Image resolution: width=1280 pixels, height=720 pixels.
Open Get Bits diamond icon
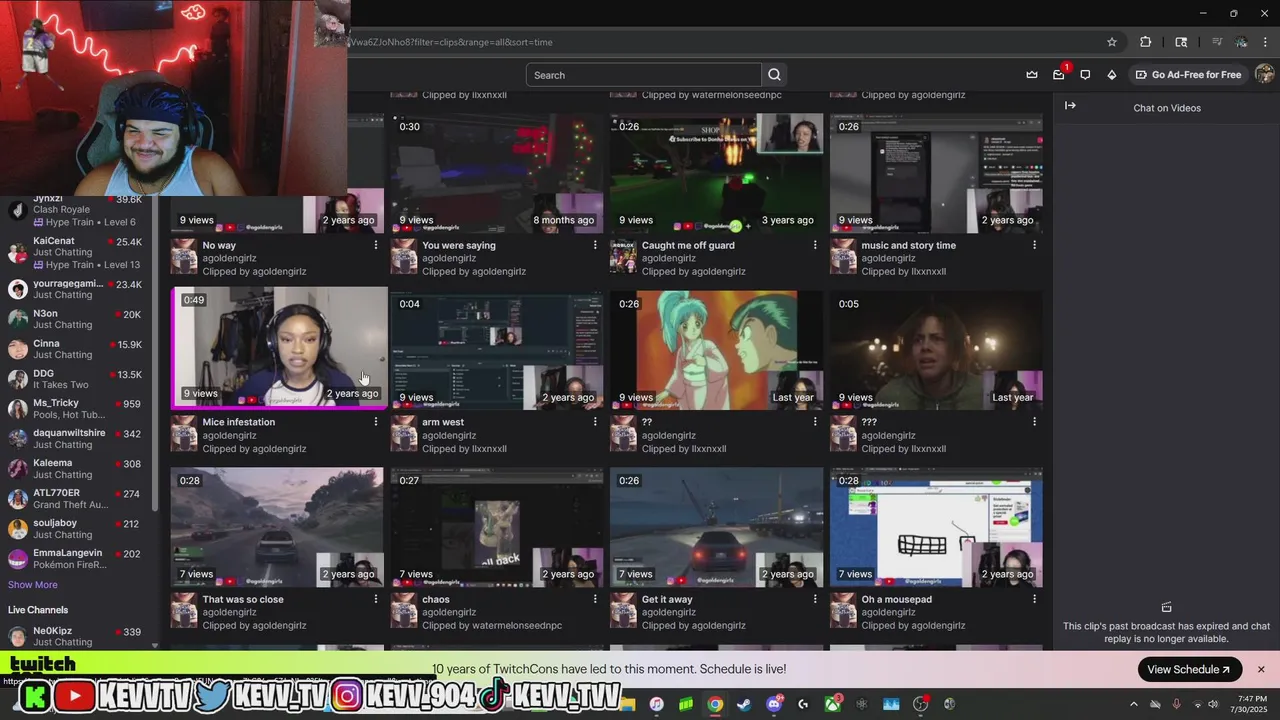tap(1112, 75)
